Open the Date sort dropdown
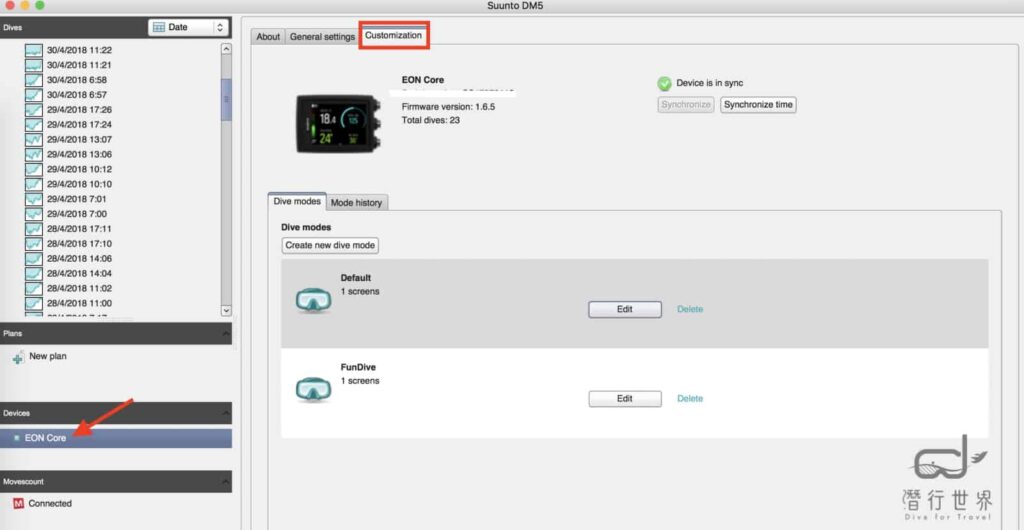Screen dimensions: 1024x530 click(188, 27)
